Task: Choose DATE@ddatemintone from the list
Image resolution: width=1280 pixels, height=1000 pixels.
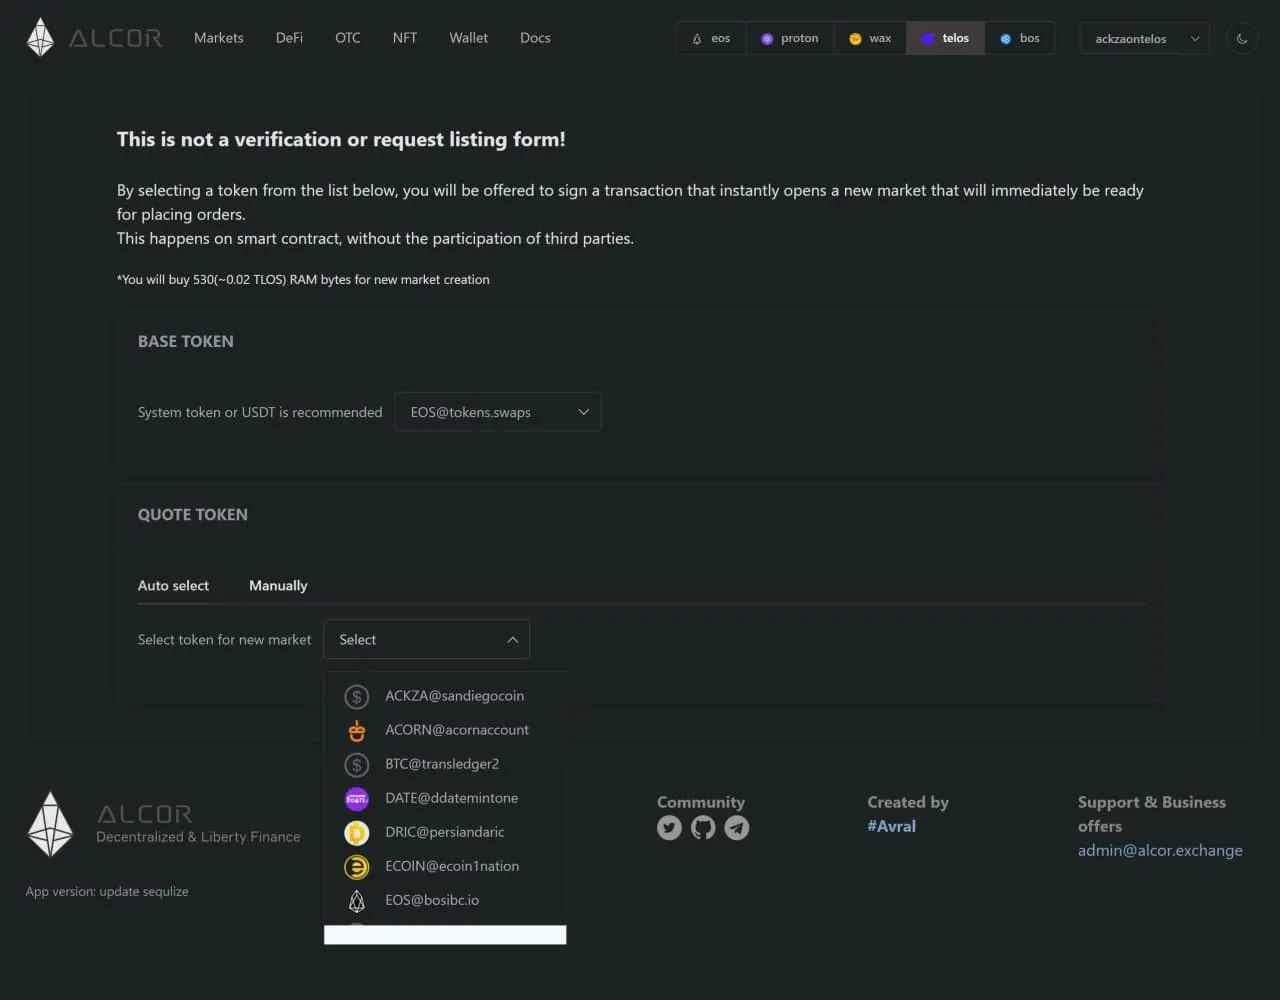Action: 445,798
